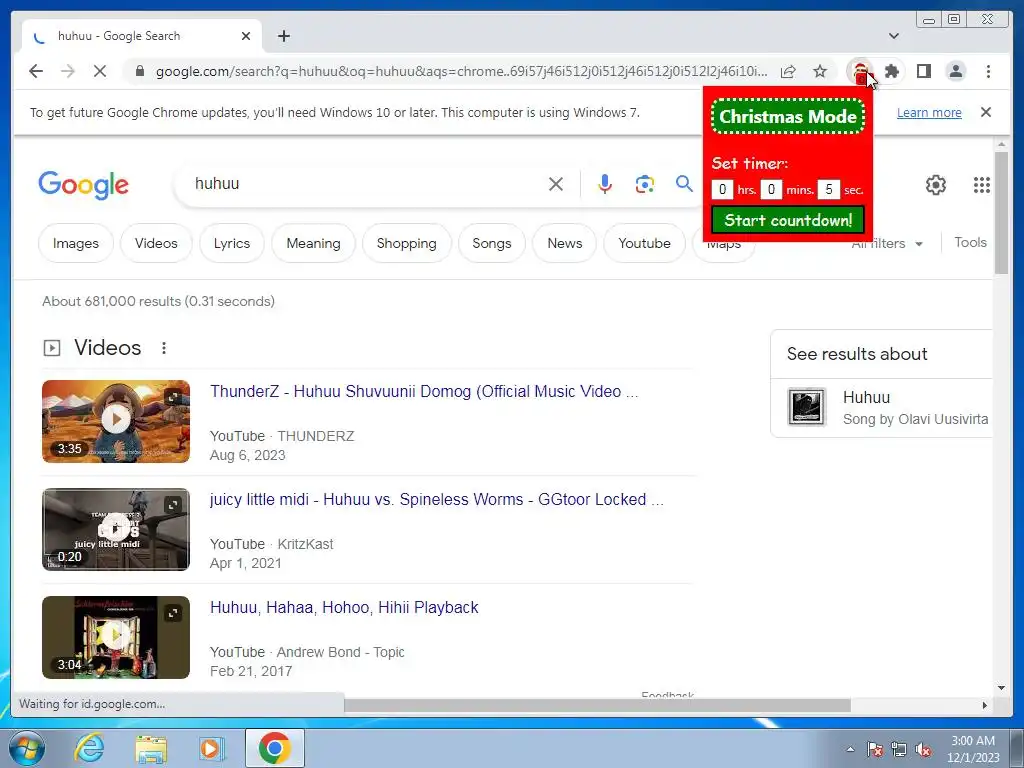Filter results by Songs
Screen dimensions: 1024x768
tap(492, 243)
